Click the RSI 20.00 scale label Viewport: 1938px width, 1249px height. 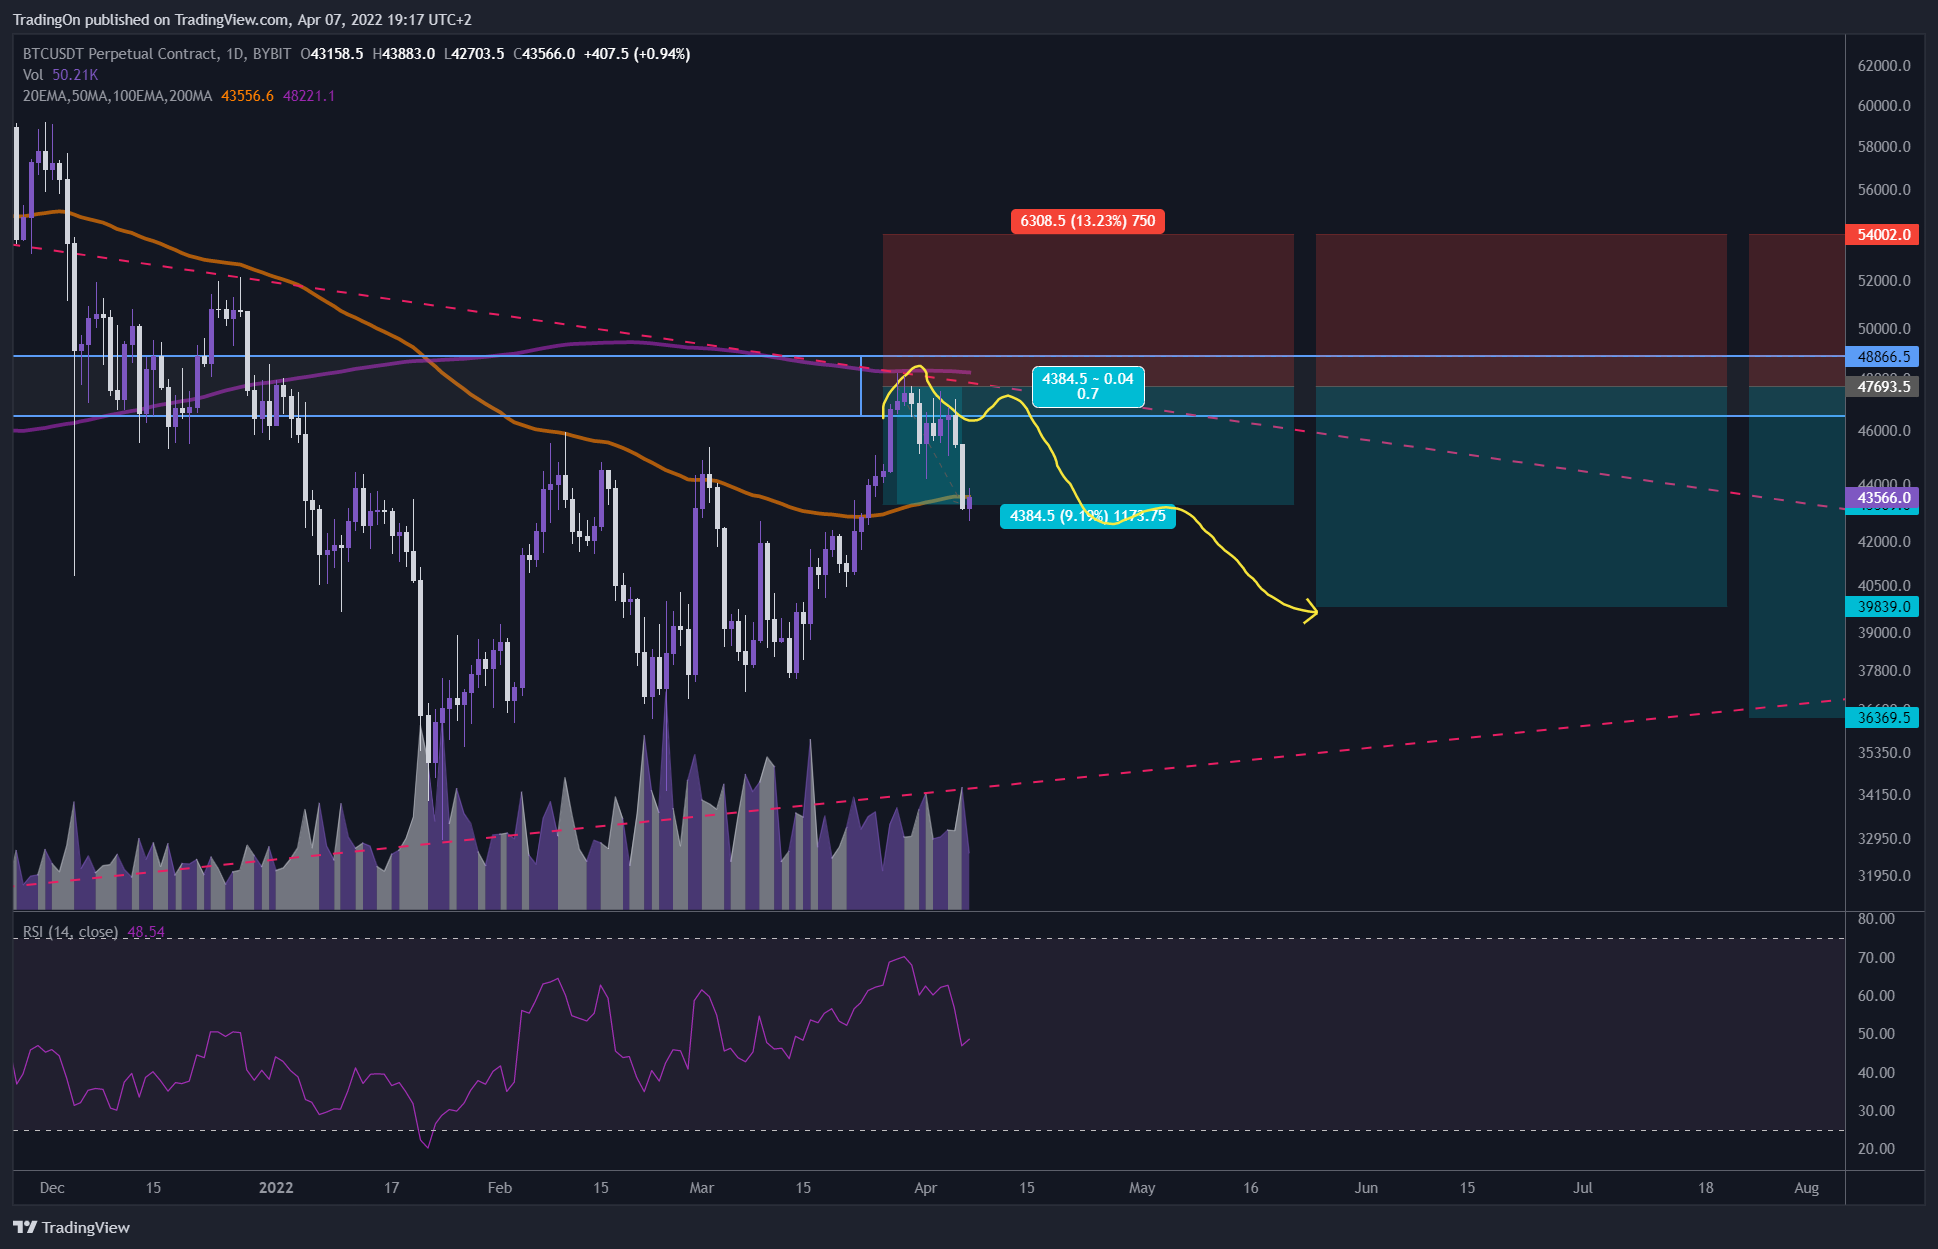click(x=1875, y=1149)
